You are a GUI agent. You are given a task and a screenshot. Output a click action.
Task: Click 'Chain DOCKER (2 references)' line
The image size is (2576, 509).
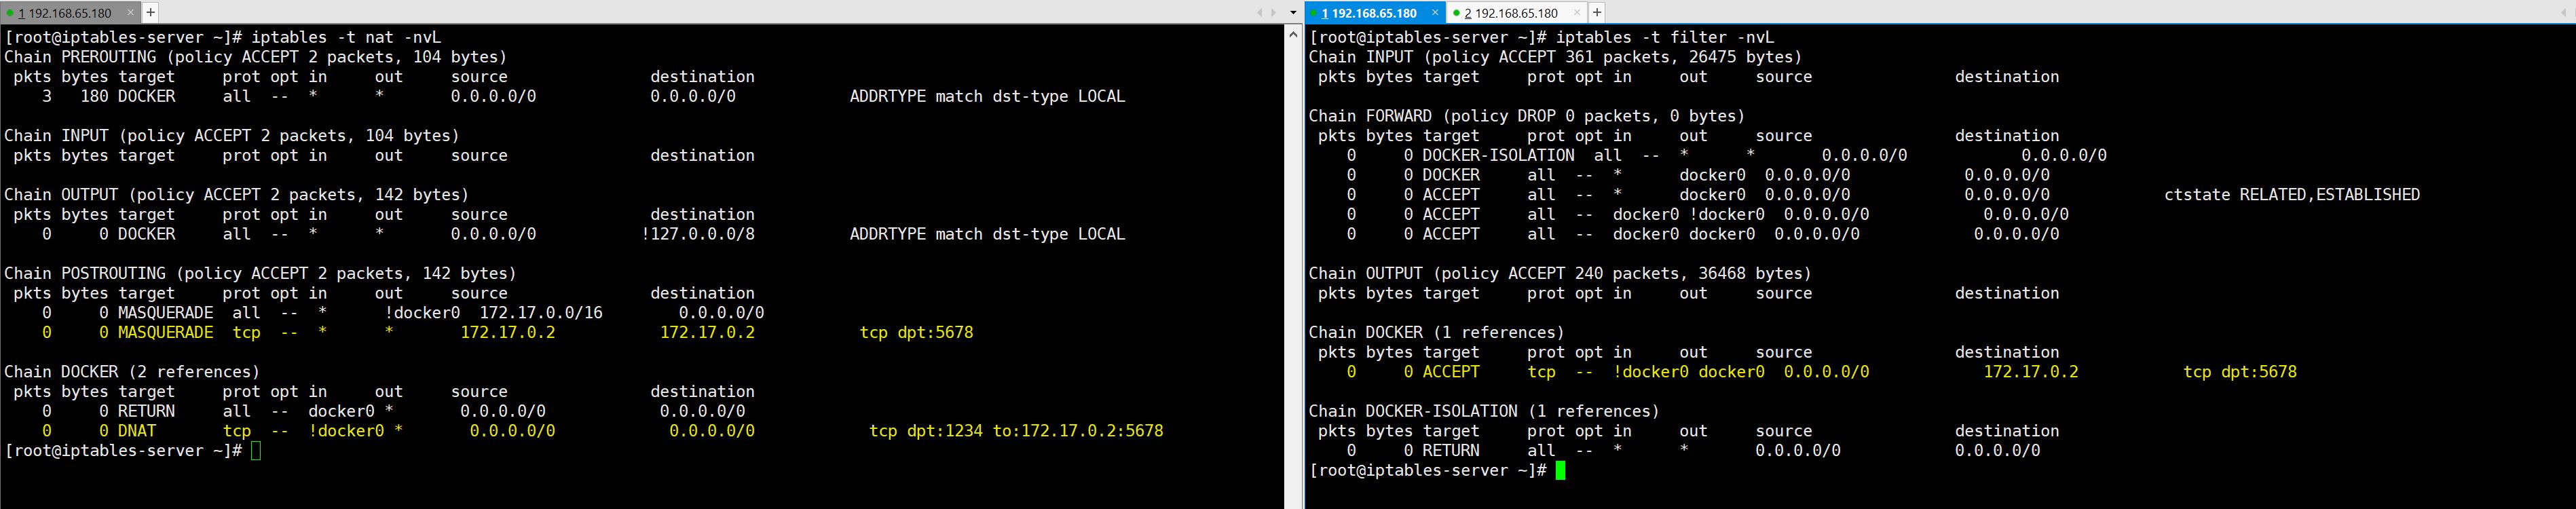point(132,371)
